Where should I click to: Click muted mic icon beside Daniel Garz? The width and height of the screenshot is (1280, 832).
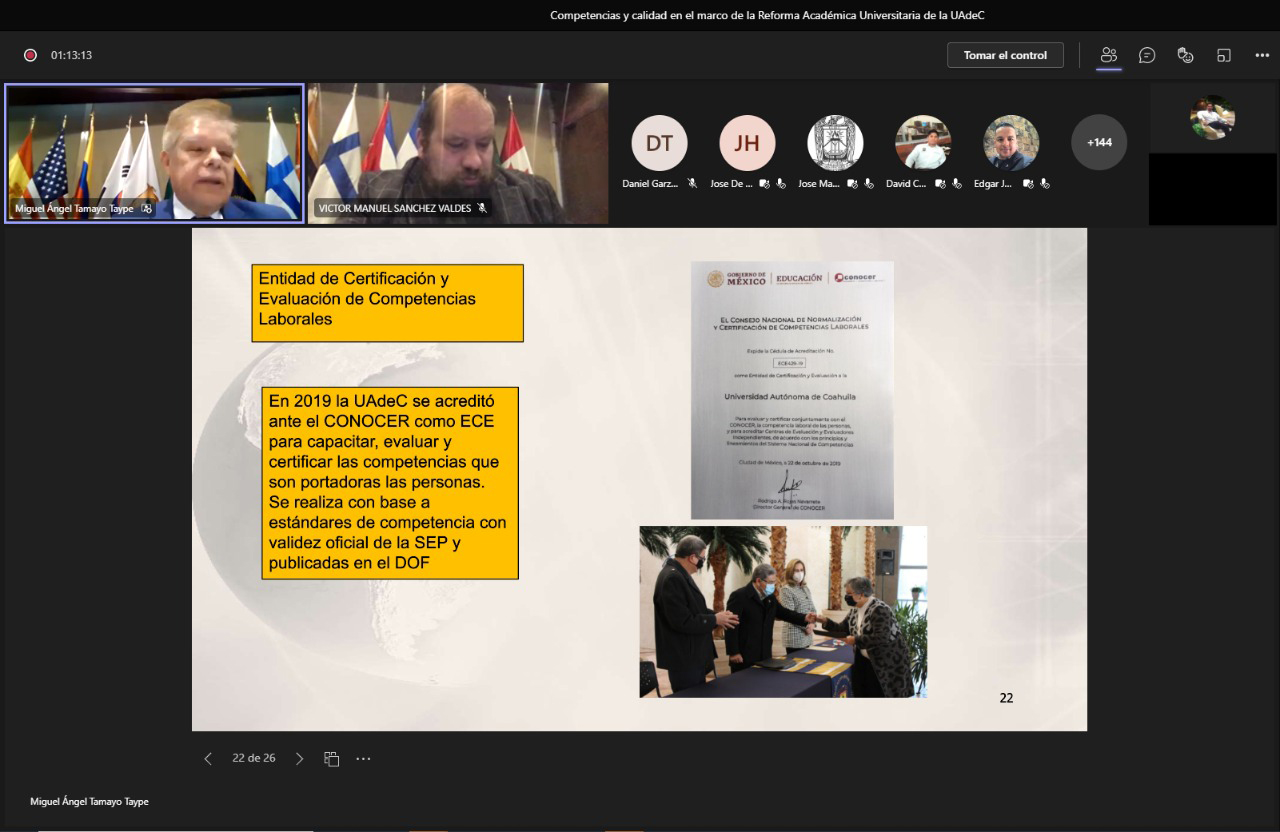coord(692,184)
